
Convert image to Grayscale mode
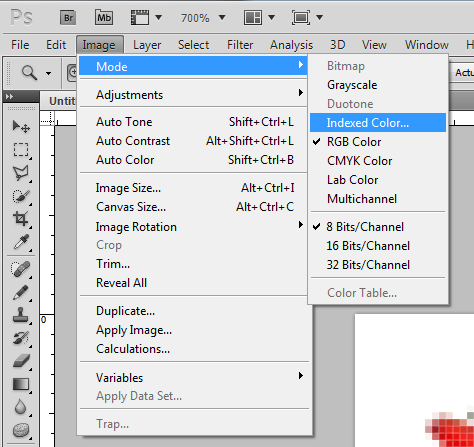(x=378, y=85)
